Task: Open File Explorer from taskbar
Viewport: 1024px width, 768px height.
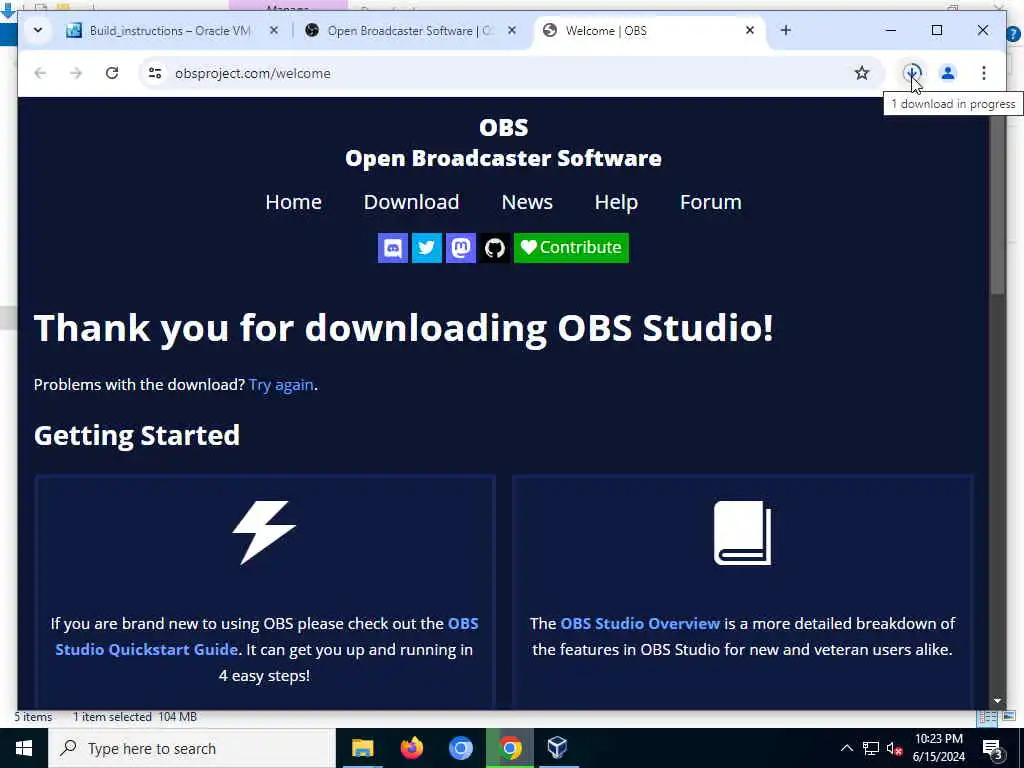Action: [362, 748]
